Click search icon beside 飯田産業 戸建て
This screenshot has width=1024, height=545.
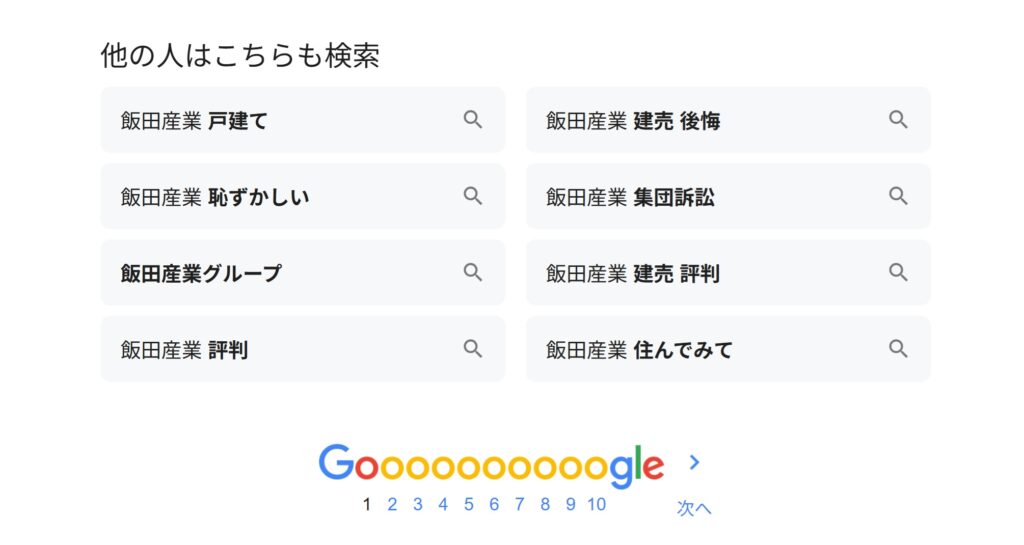point(473,119)
